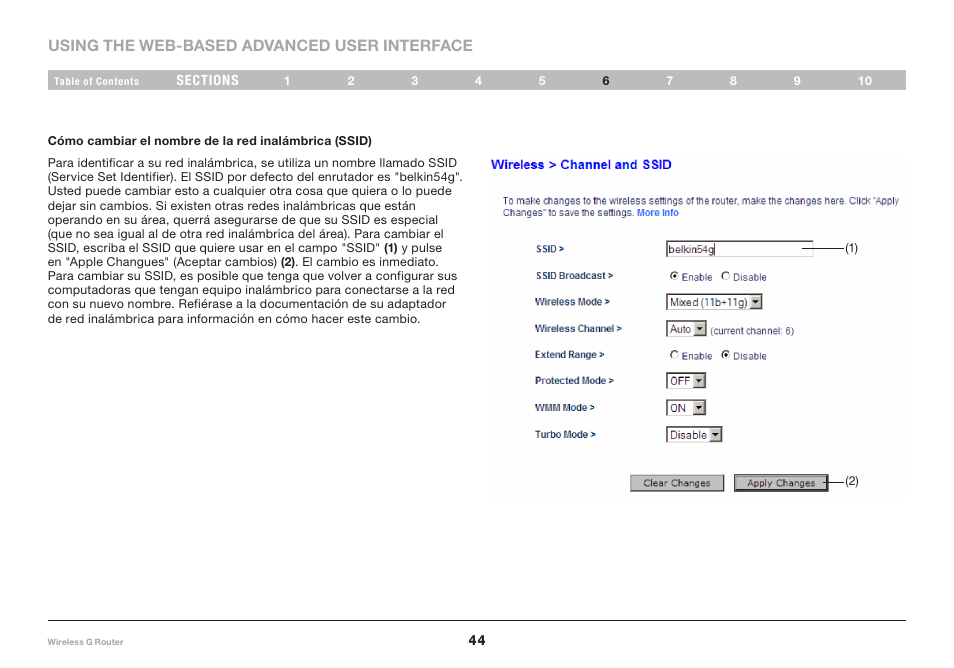954x668 pixels.
Task: Open the More Info link
Action: point(658,213)
